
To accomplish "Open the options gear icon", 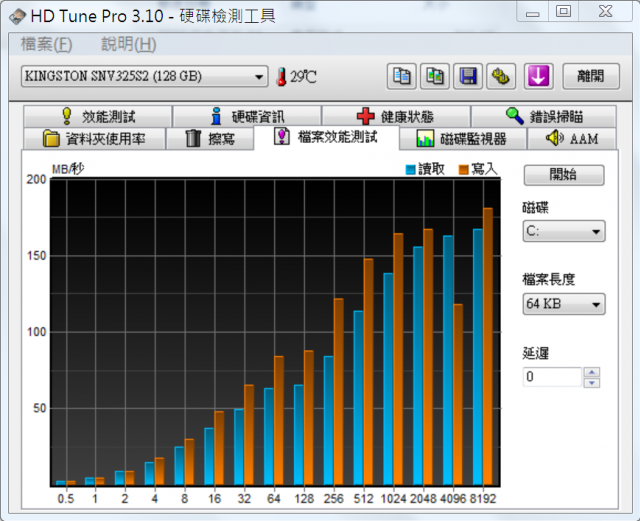I will coord(501,76).
